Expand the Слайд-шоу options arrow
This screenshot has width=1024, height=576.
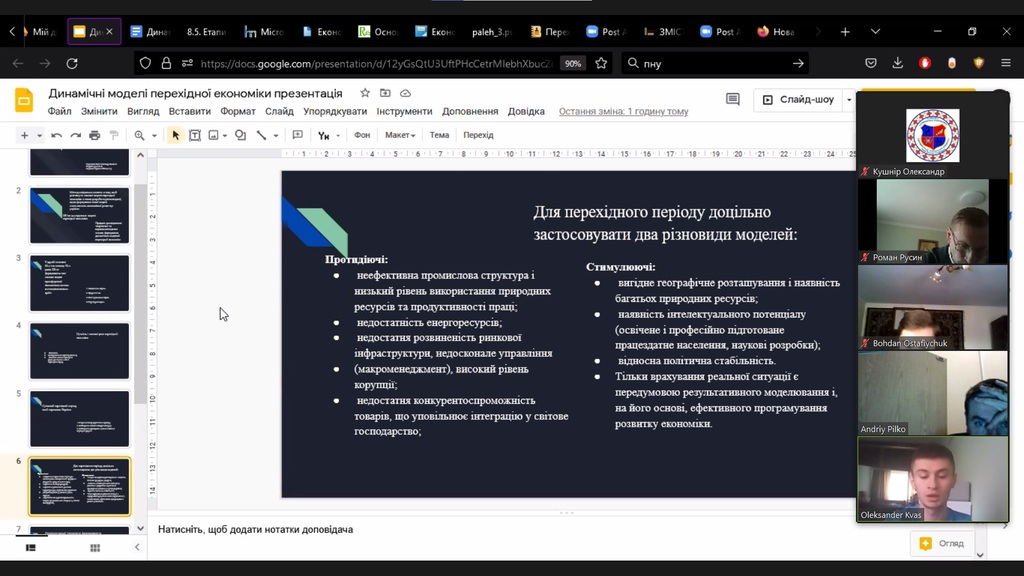(848, 100)
